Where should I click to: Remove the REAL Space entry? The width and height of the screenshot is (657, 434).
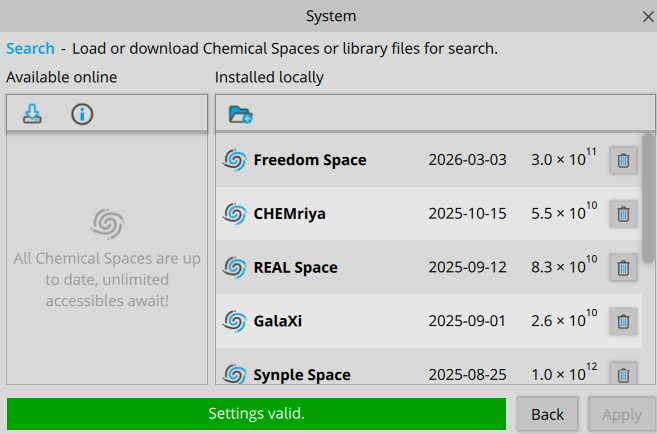(623, 268)
